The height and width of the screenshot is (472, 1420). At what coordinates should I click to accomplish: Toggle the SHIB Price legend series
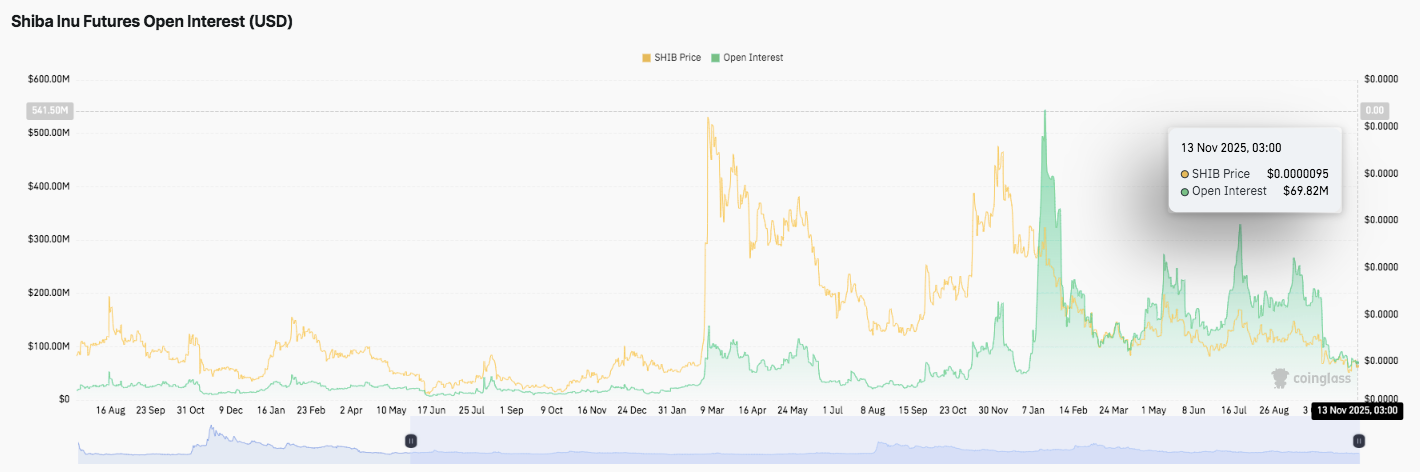[677, 58]
